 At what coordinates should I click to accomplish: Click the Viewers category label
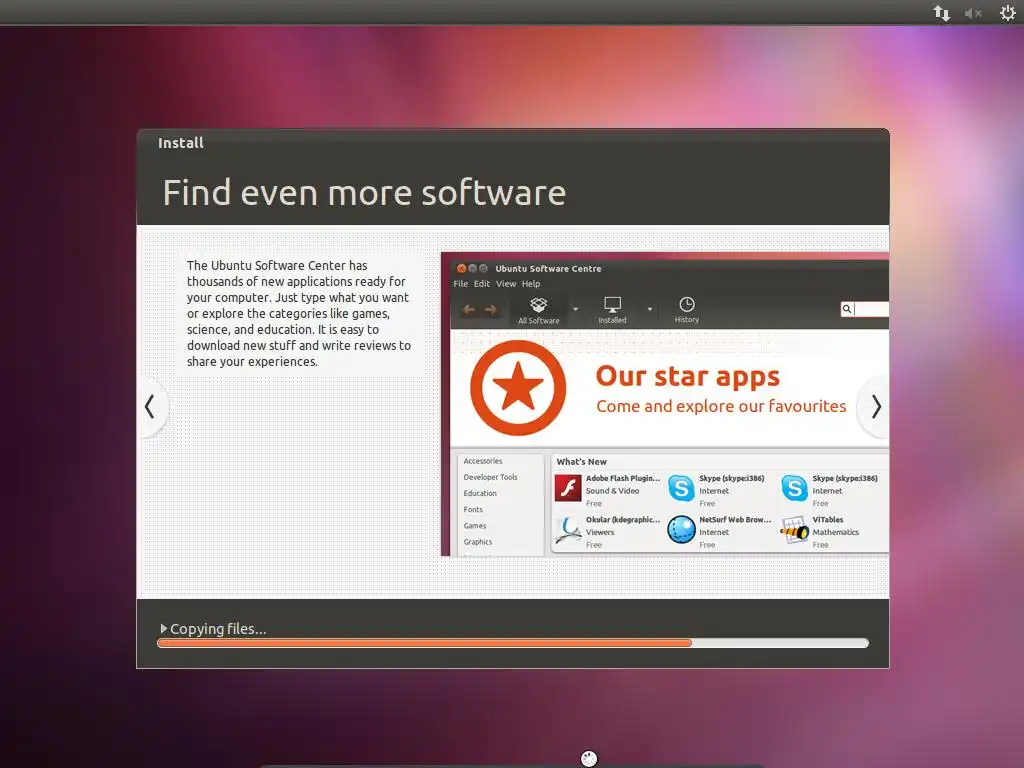[600, 532]
